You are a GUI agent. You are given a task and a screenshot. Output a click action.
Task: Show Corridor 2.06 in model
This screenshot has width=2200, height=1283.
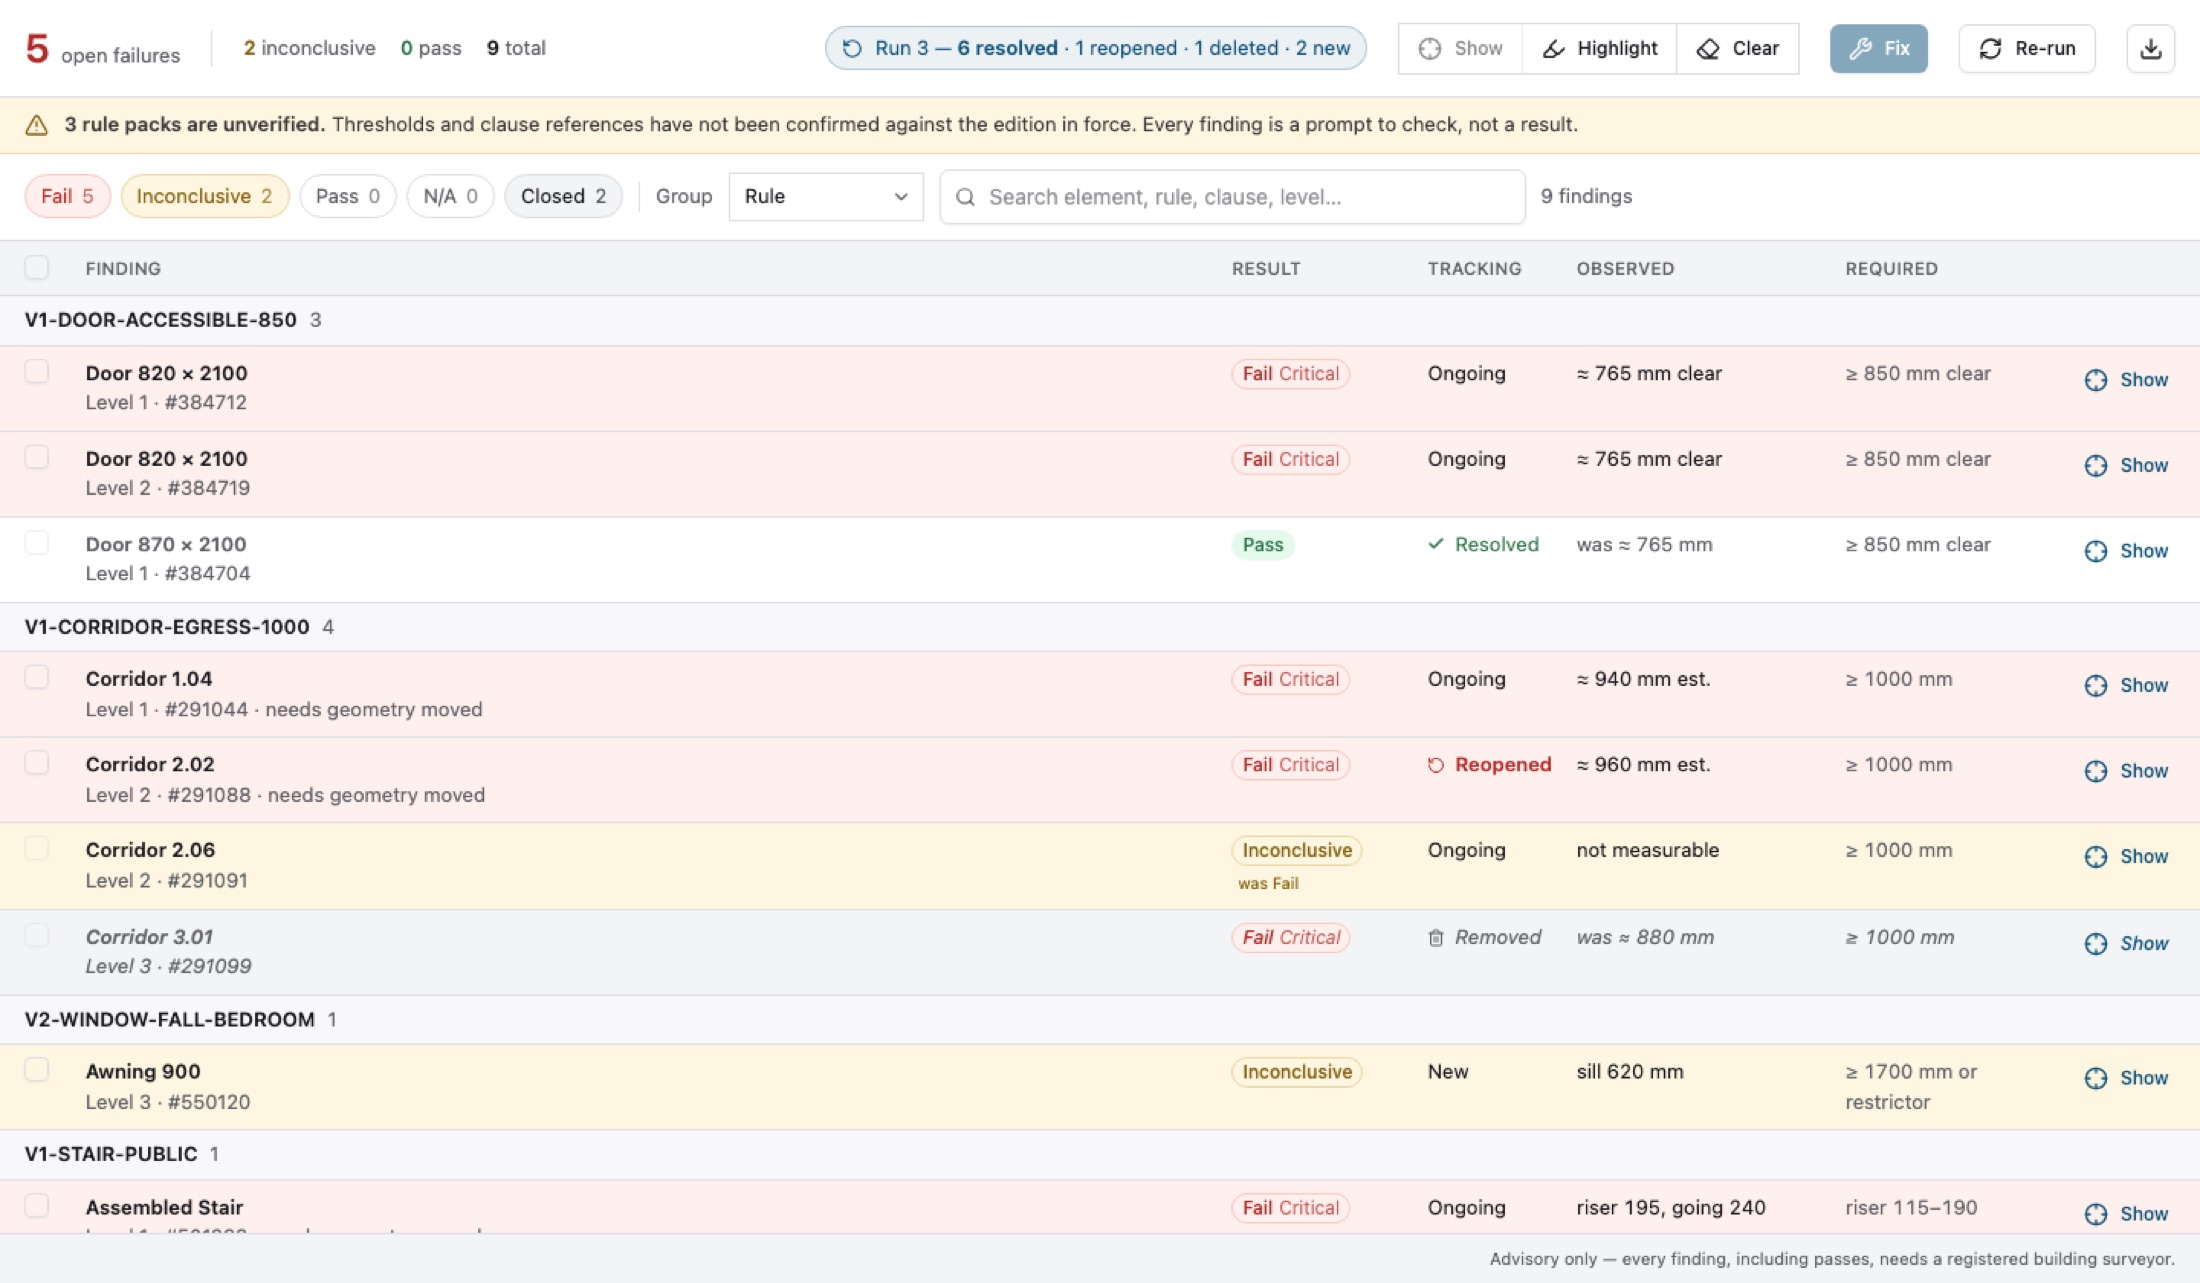(x=2126, y=857)
